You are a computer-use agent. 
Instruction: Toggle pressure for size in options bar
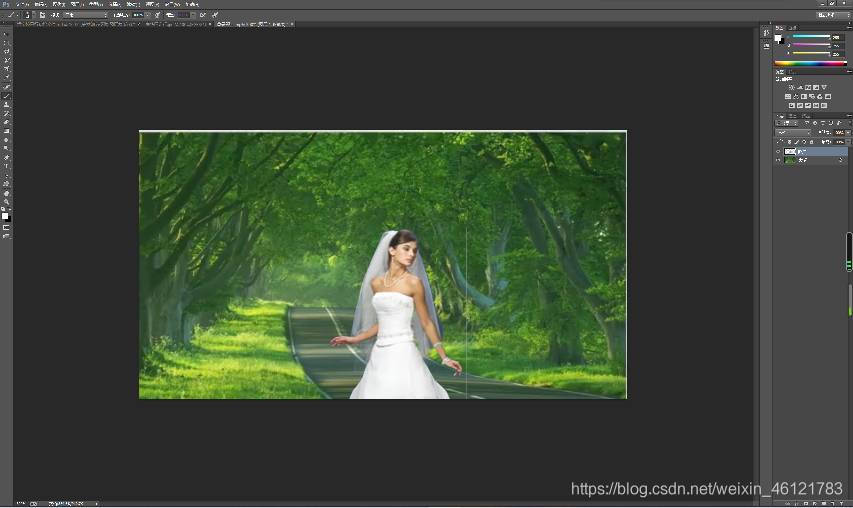215,15
